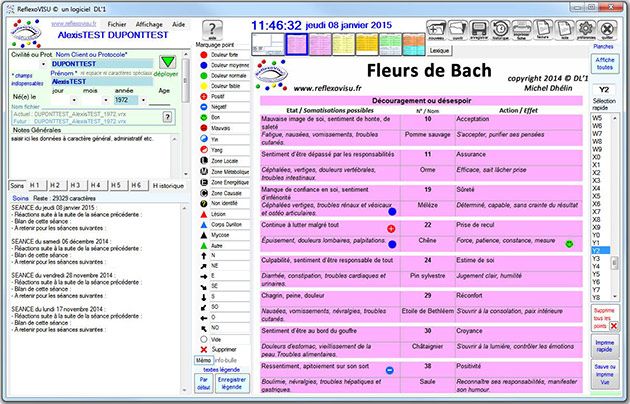
Task: Create a new file with the nouveau icon
Action: tap(436, 30)
